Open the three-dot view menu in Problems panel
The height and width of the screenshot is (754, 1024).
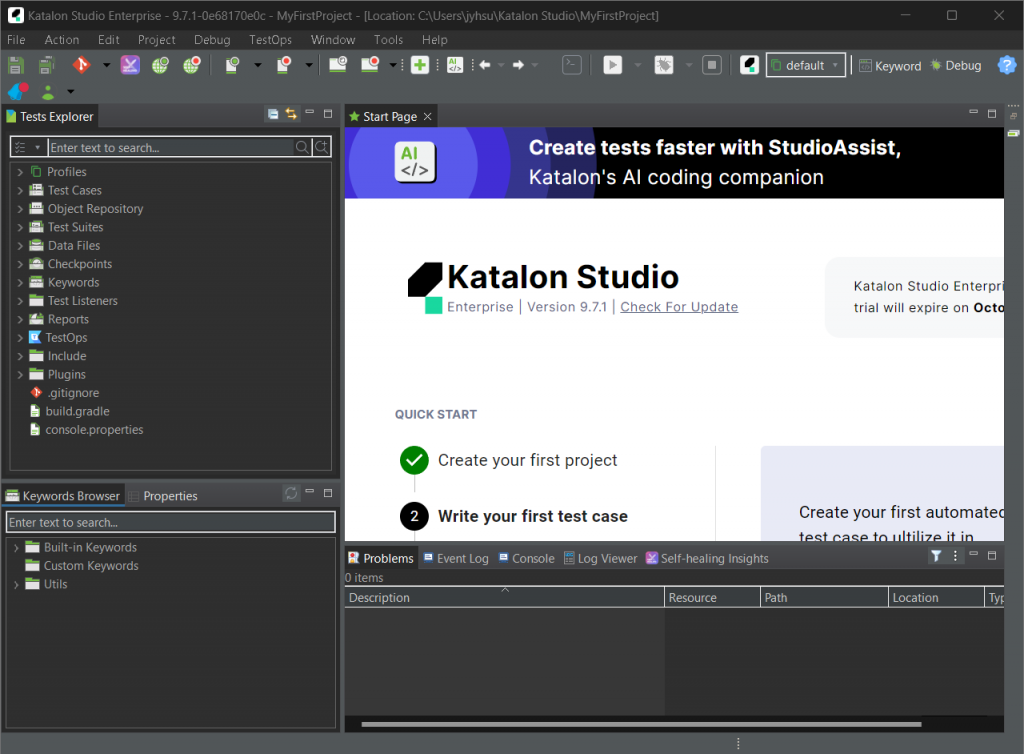pyautogui.click(x=955, y=556)
